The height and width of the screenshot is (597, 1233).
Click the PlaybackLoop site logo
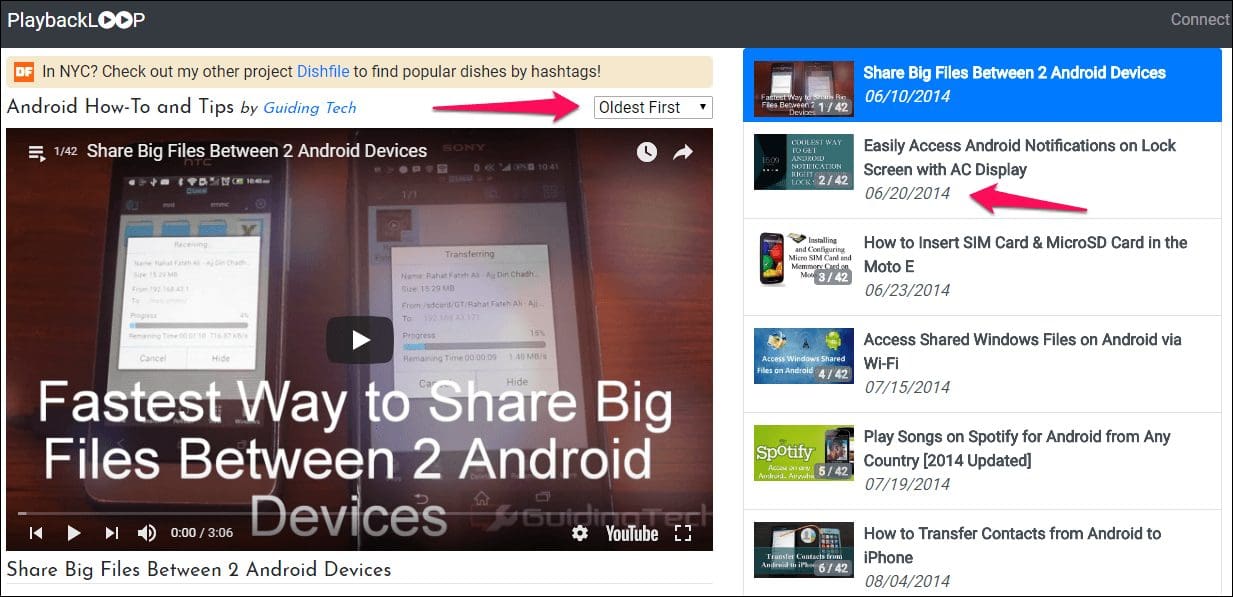coord(75,18)
